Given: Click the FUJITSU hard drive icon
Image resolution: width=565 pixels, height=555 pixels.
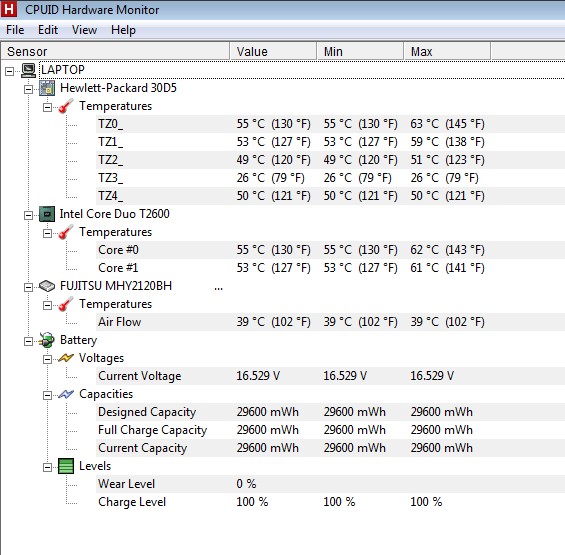Looking at the screenshot, I should tap(47, 286).
